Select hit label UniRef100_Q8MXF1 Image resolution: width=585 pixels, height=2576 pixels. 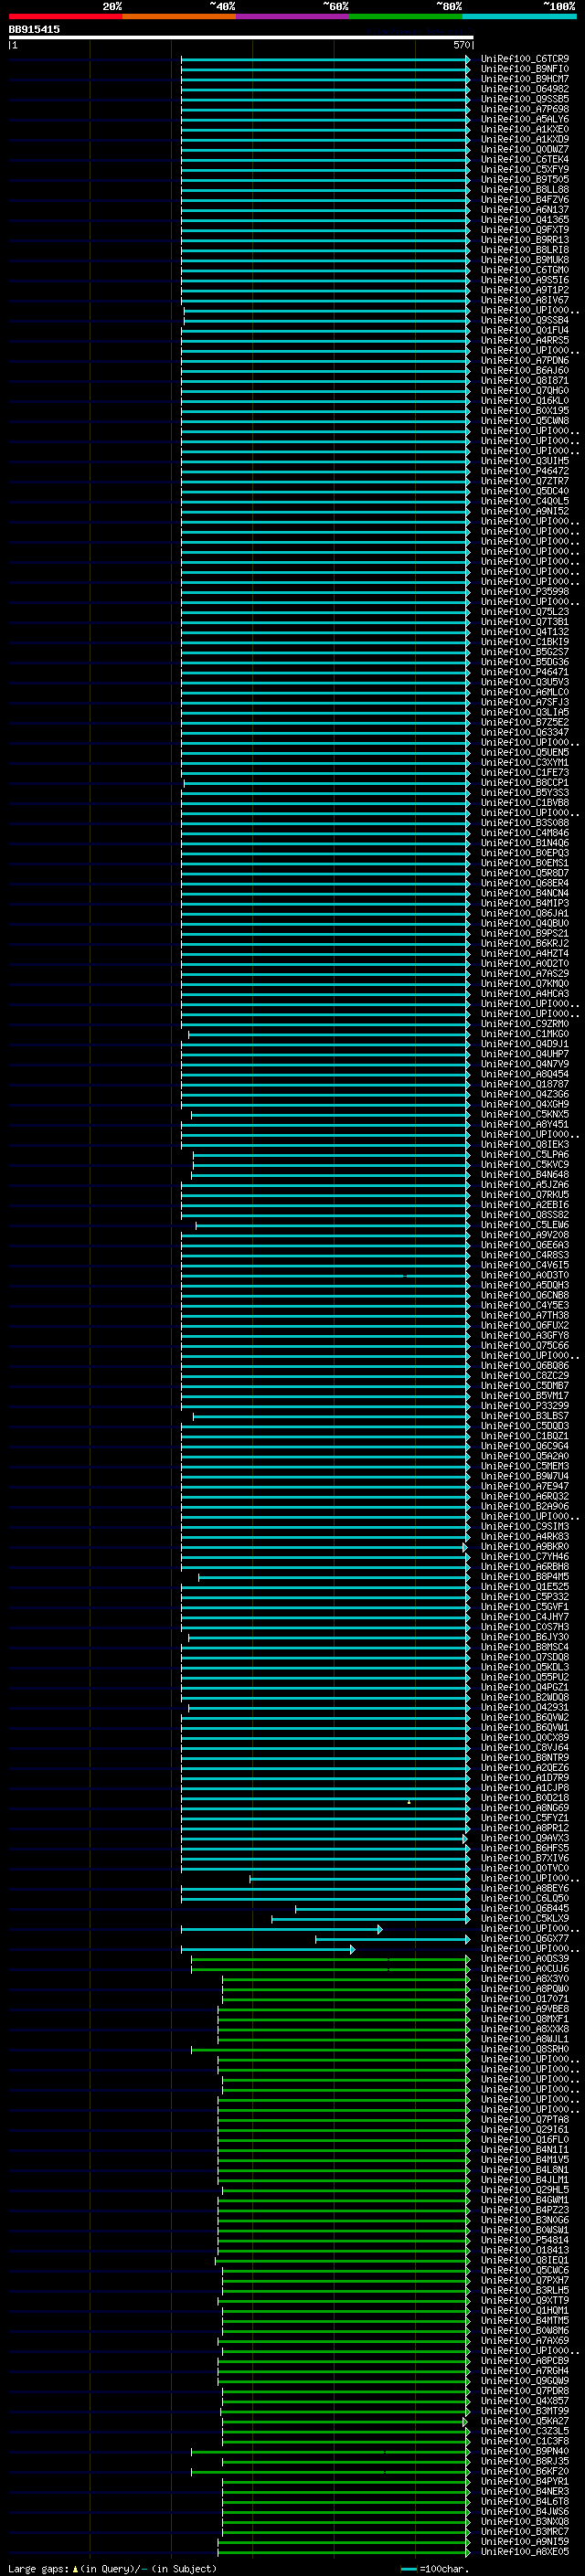click(x=524, y=2018)
